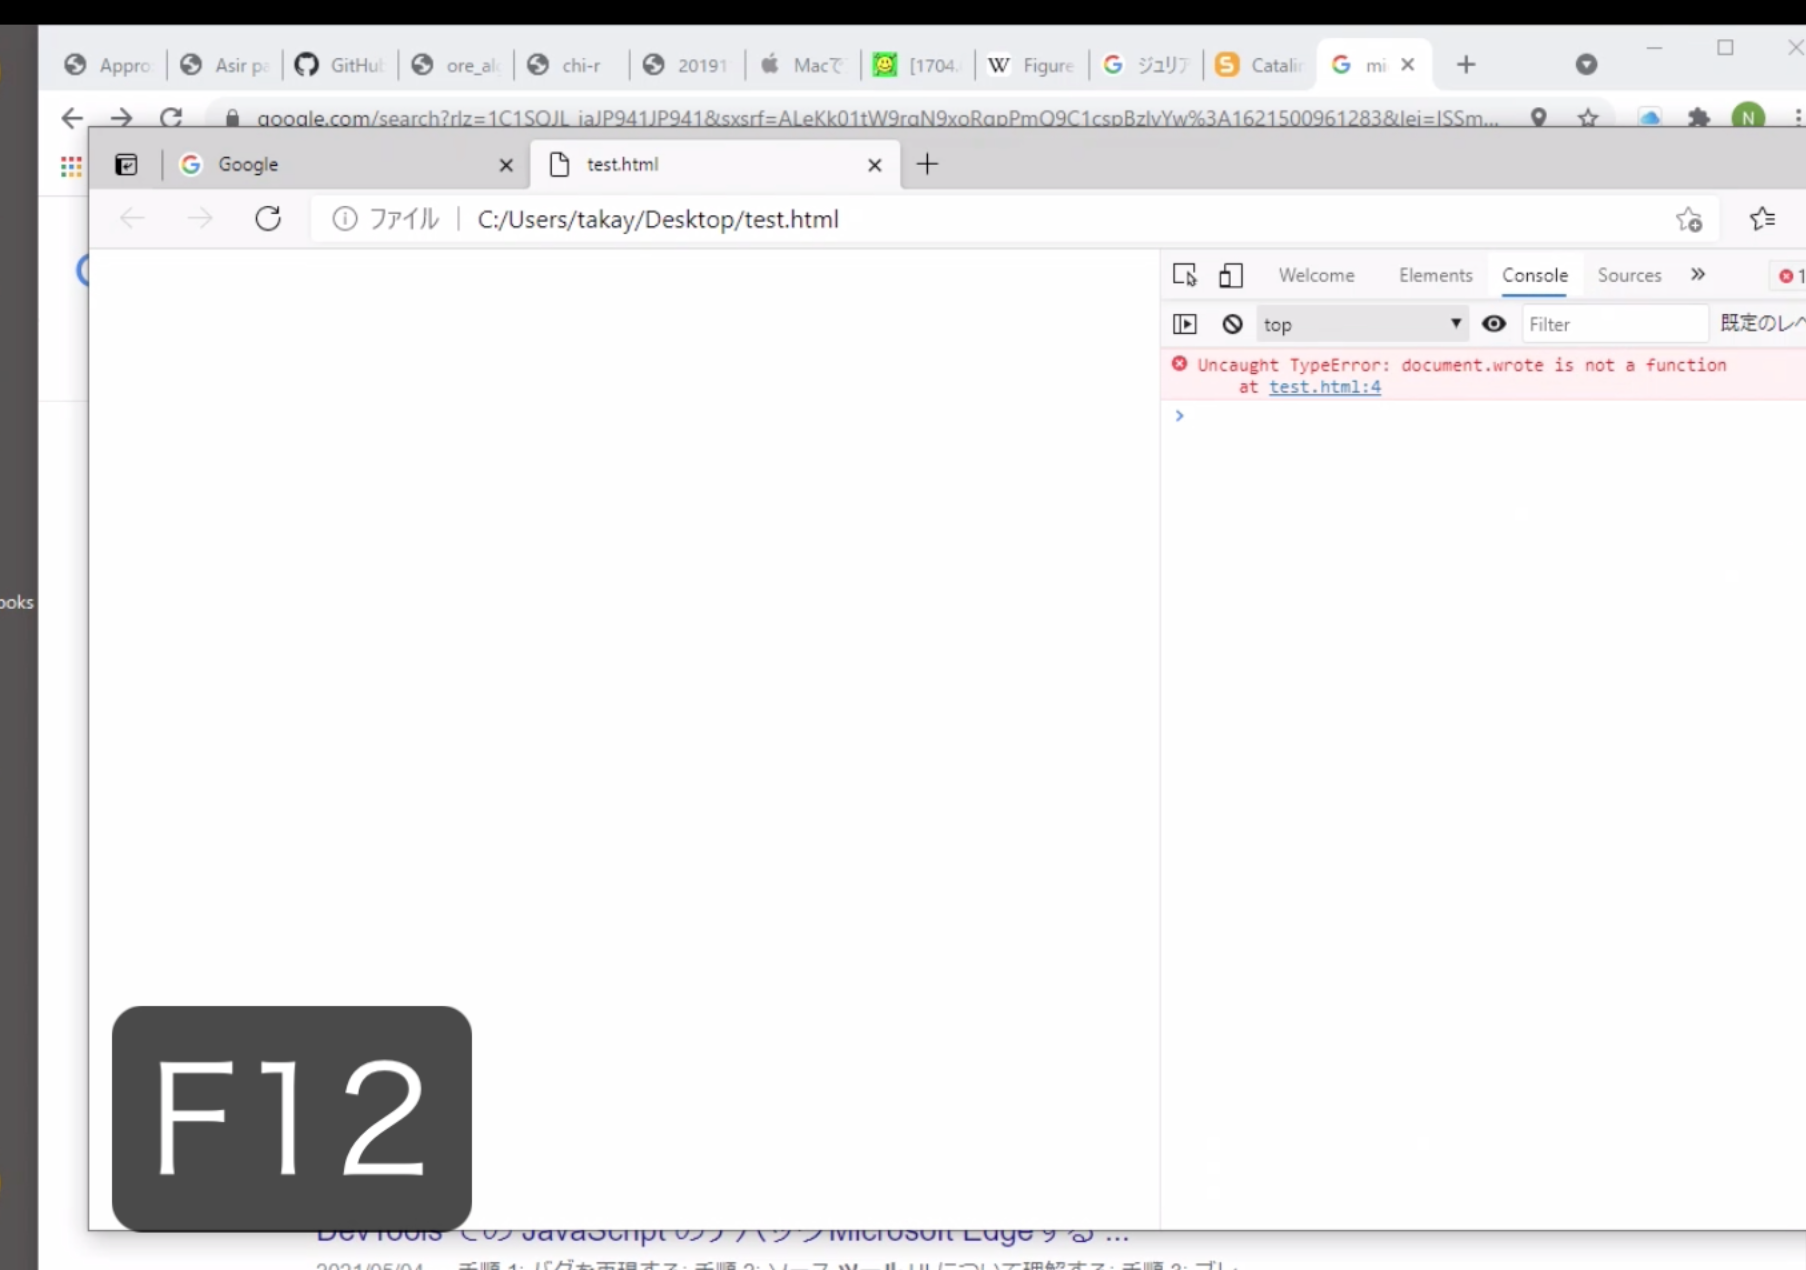Close the test.html tab in Edge

(875, 165)
